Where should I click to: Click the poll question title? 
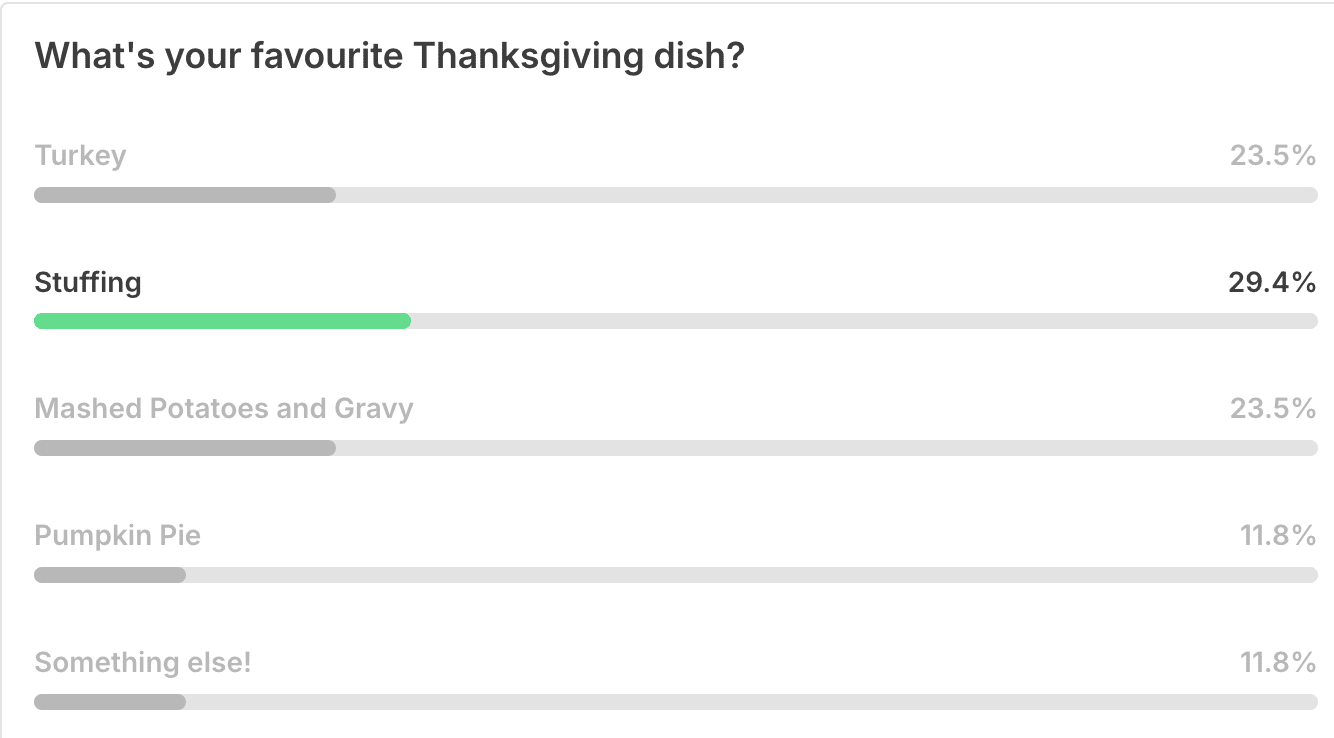pyautogui.click(x=389, y=57)
